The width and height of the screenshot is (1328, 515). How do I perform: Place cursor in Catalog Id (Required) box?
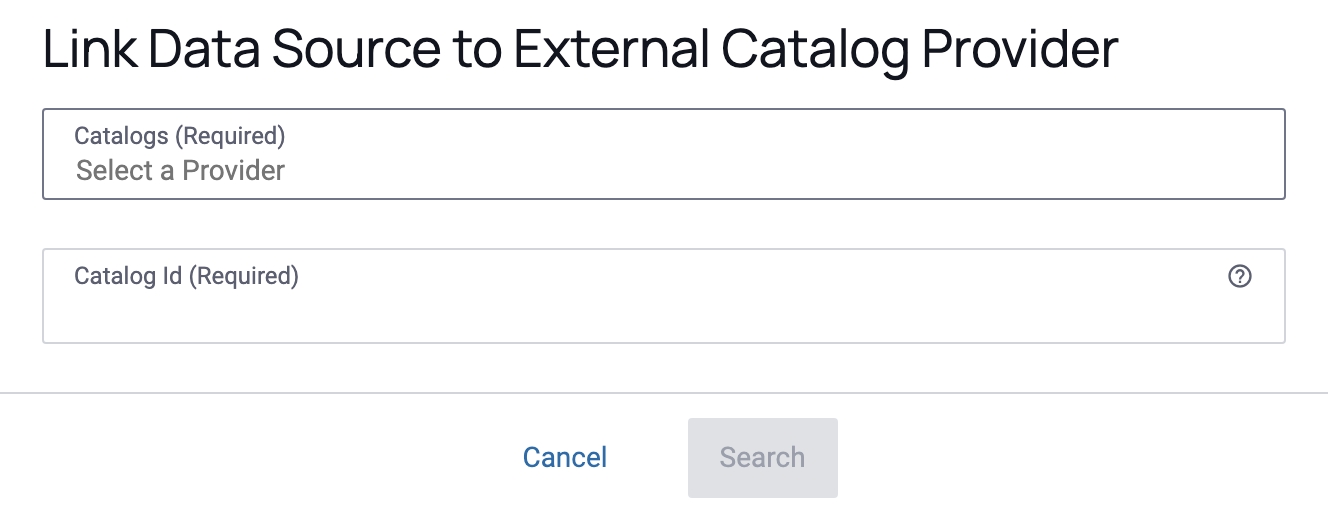click(x=640, y=310)
